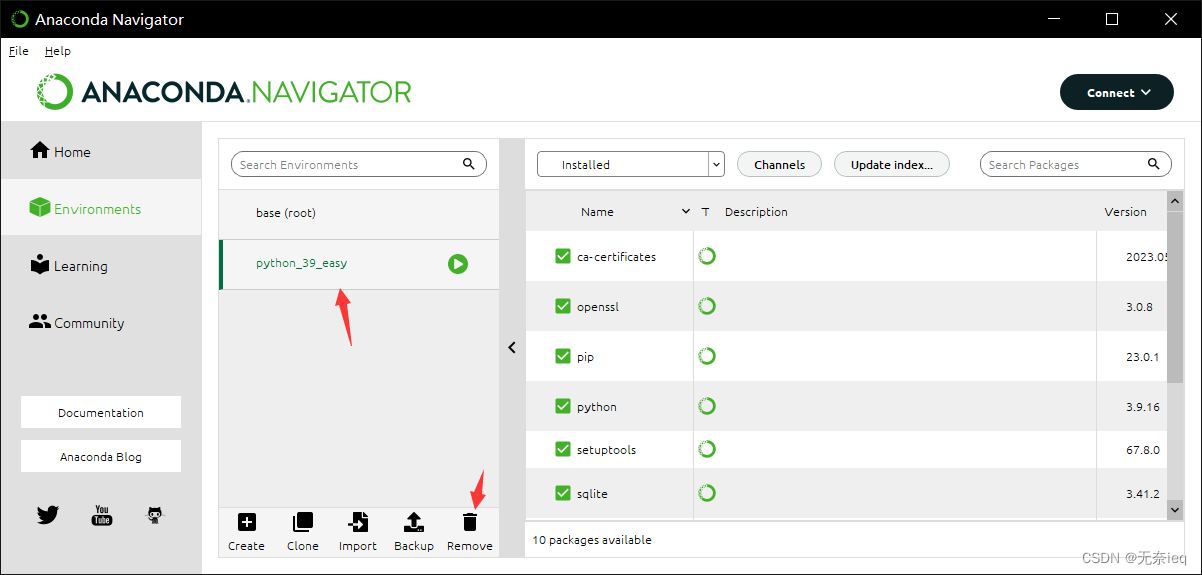Run python_39_easy with the green play icon
The height and width of the screenshot is (575, 1202).
tap(458, 264)
